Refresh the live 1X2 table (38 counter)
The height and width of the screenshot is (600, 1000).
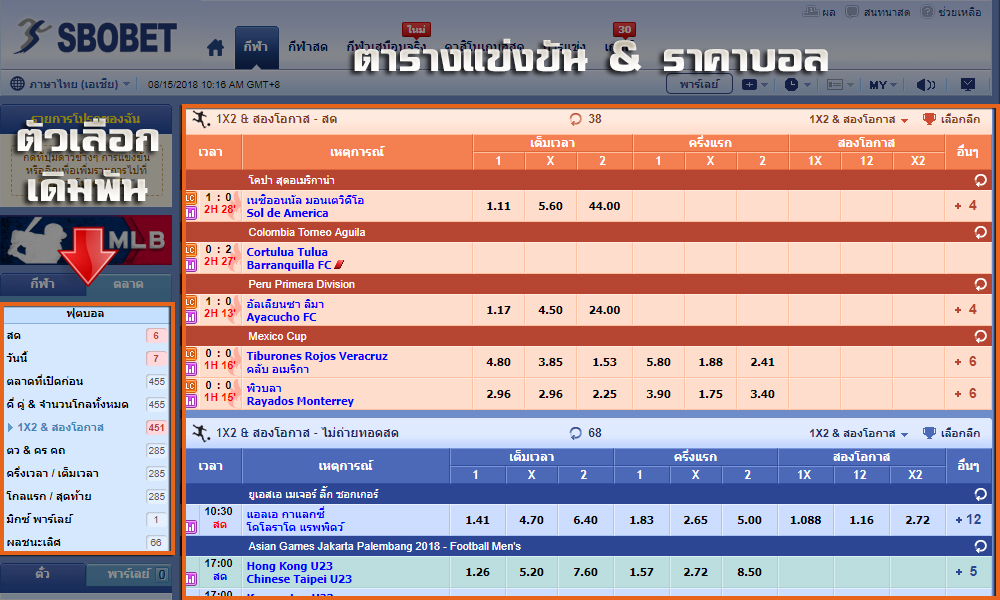point(576,119)
